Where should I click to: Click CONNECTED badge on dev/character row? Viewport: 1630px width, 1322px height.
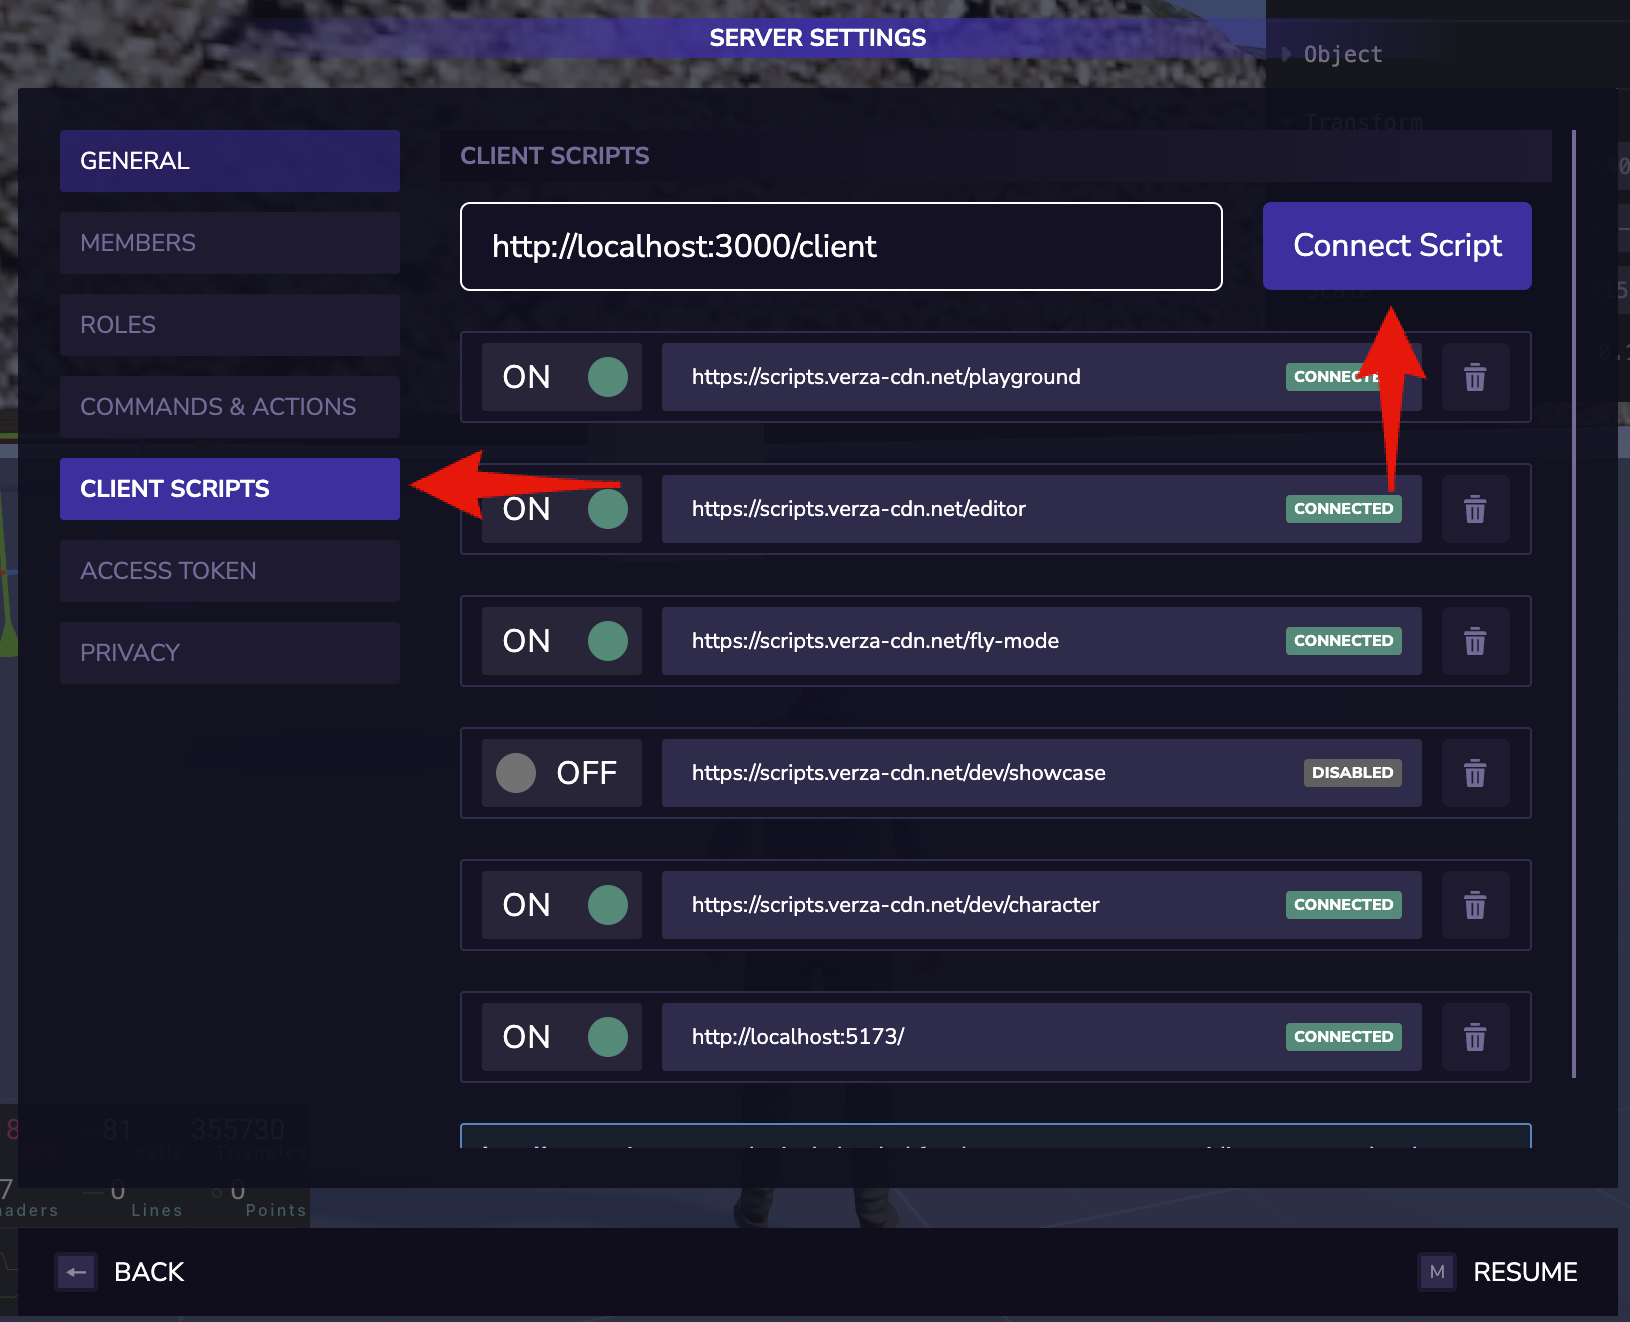tap(1343, 905)
